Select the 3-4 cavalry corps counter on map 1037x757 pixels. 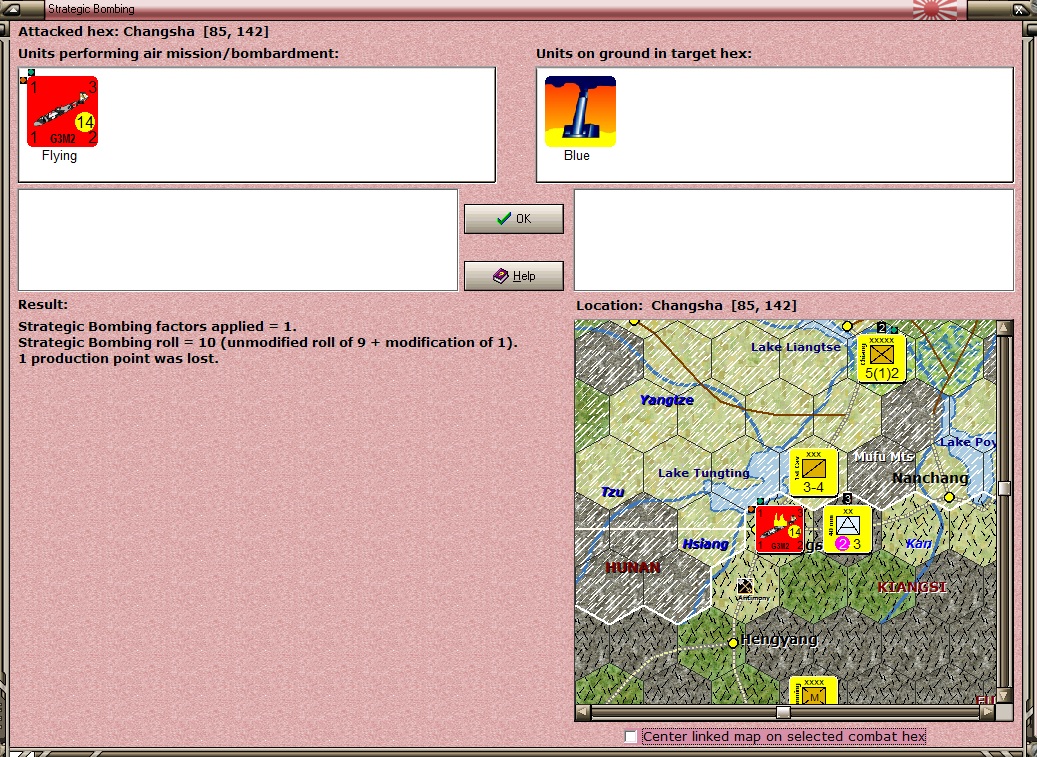tap(813, 473)
